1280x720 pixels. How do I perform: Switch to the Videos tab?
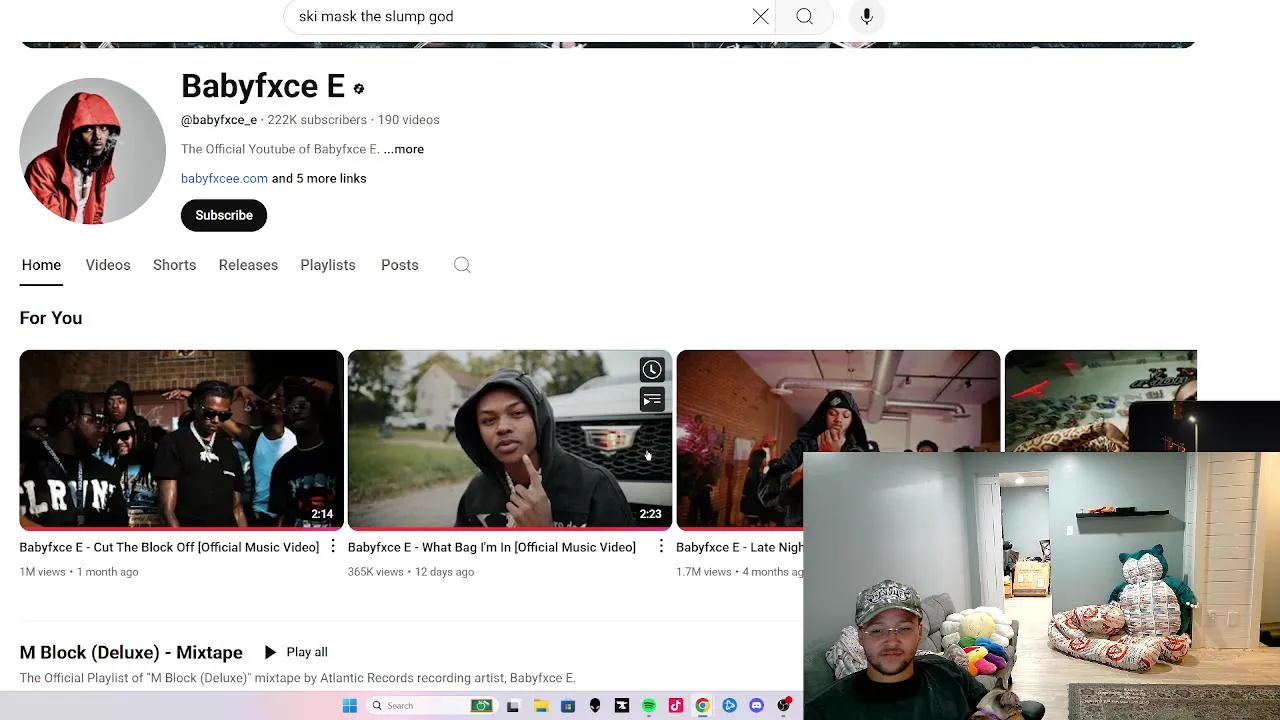click(x=108, y=265)
